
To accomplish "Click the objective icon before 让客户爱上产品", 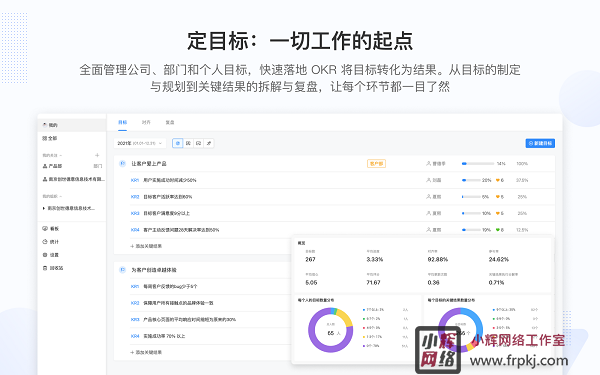I will tap(122, 164).
